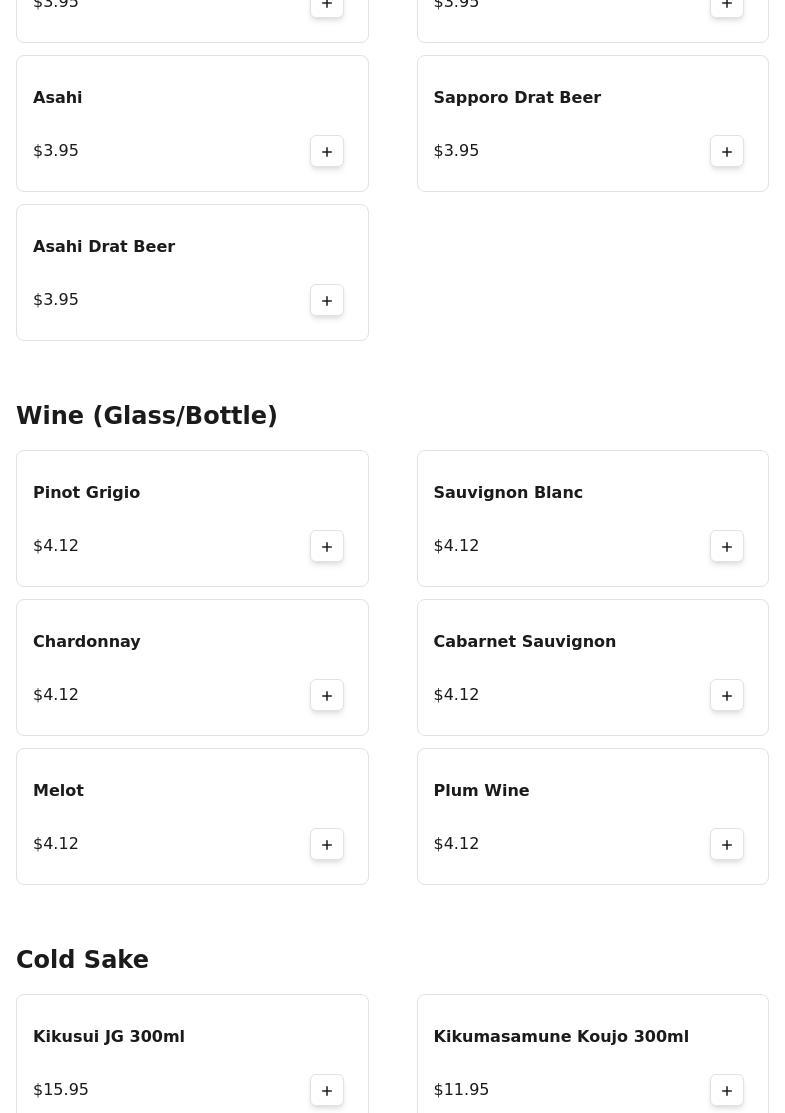Add Sauvignon Blanc using plus button
The image size is (785, 1113).
(727, 546)
